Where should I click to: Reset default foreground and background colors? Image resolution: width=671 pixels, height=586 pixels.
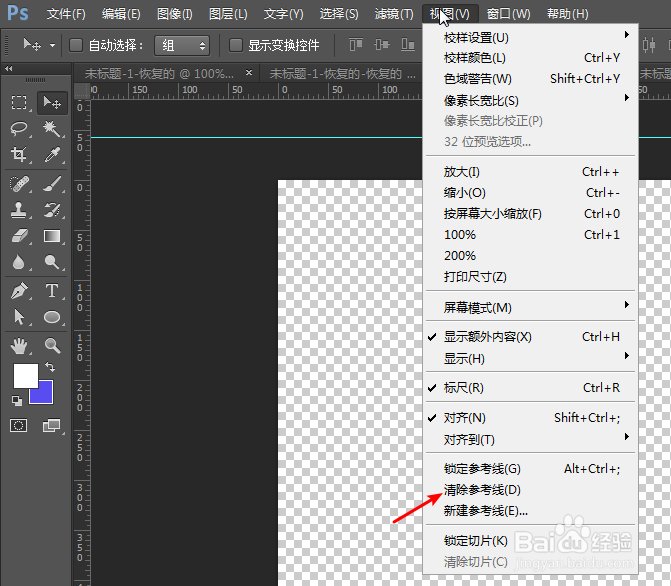click(x=17, y=401)
